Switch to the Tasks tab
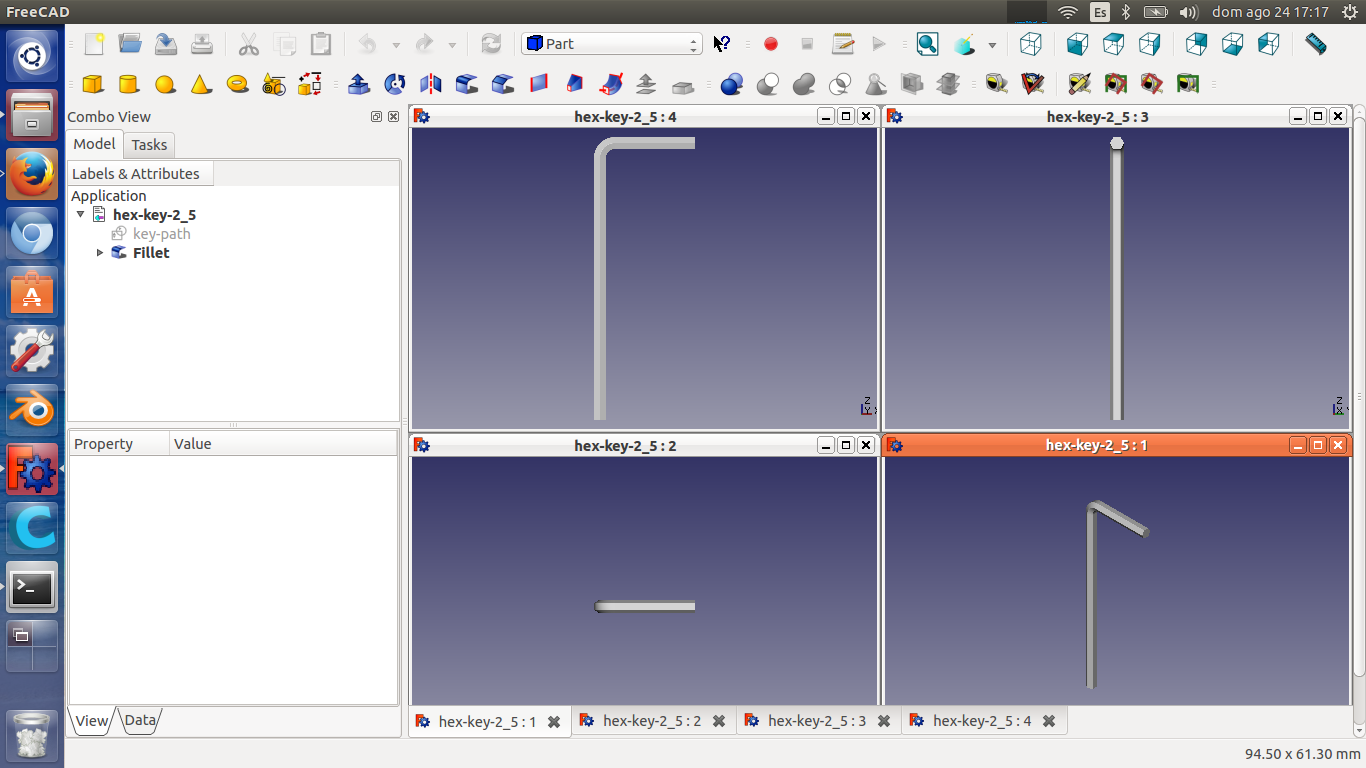 [150, 145]
